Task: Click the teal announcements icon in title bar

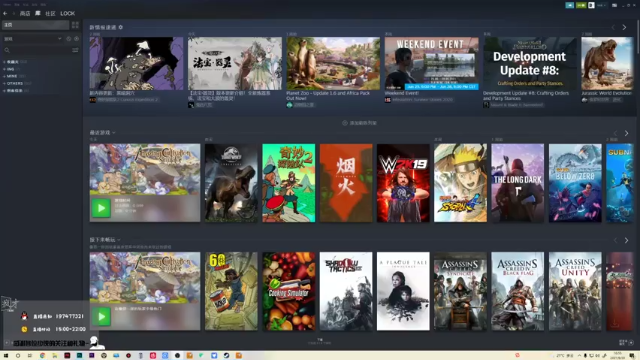Action: (570, 5)
